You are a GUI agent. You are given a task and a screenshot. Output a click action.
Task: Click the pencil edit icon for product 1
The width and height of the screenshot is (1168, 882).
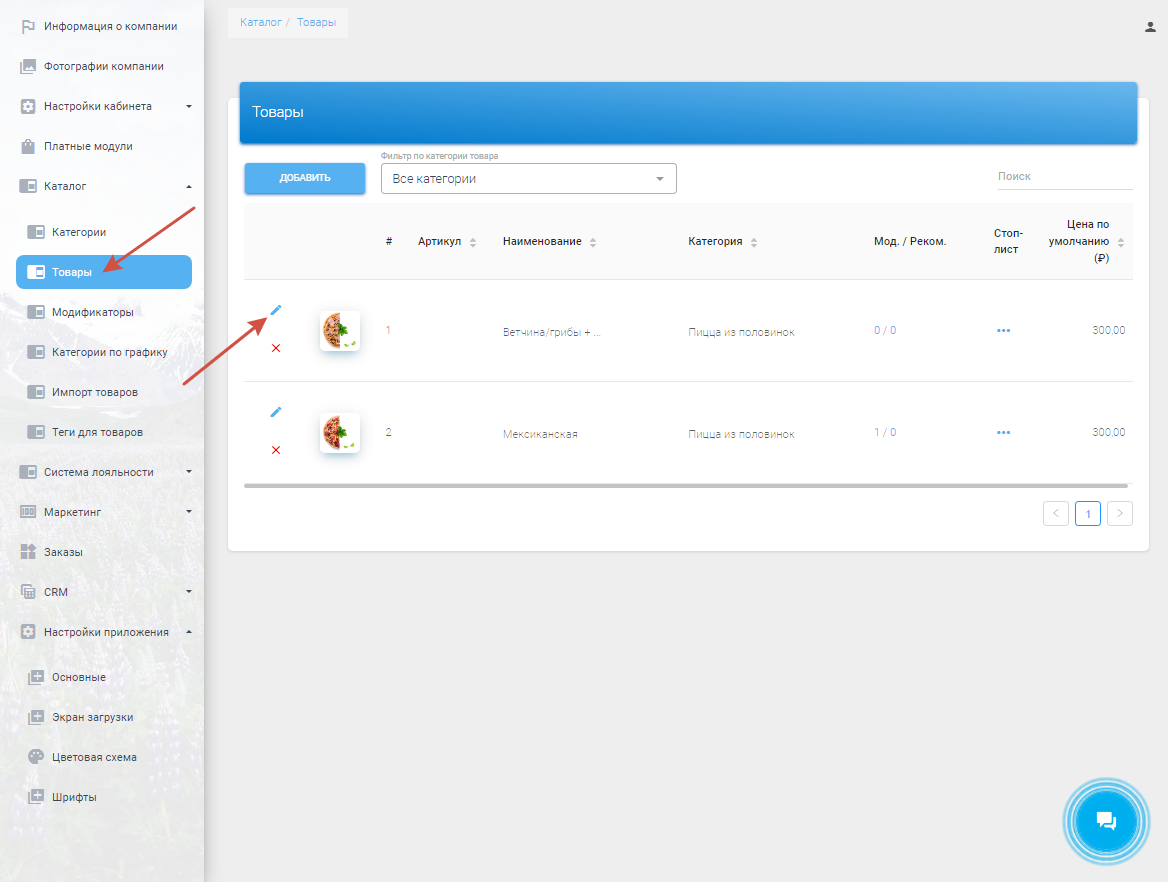click(x=276, y=310)
